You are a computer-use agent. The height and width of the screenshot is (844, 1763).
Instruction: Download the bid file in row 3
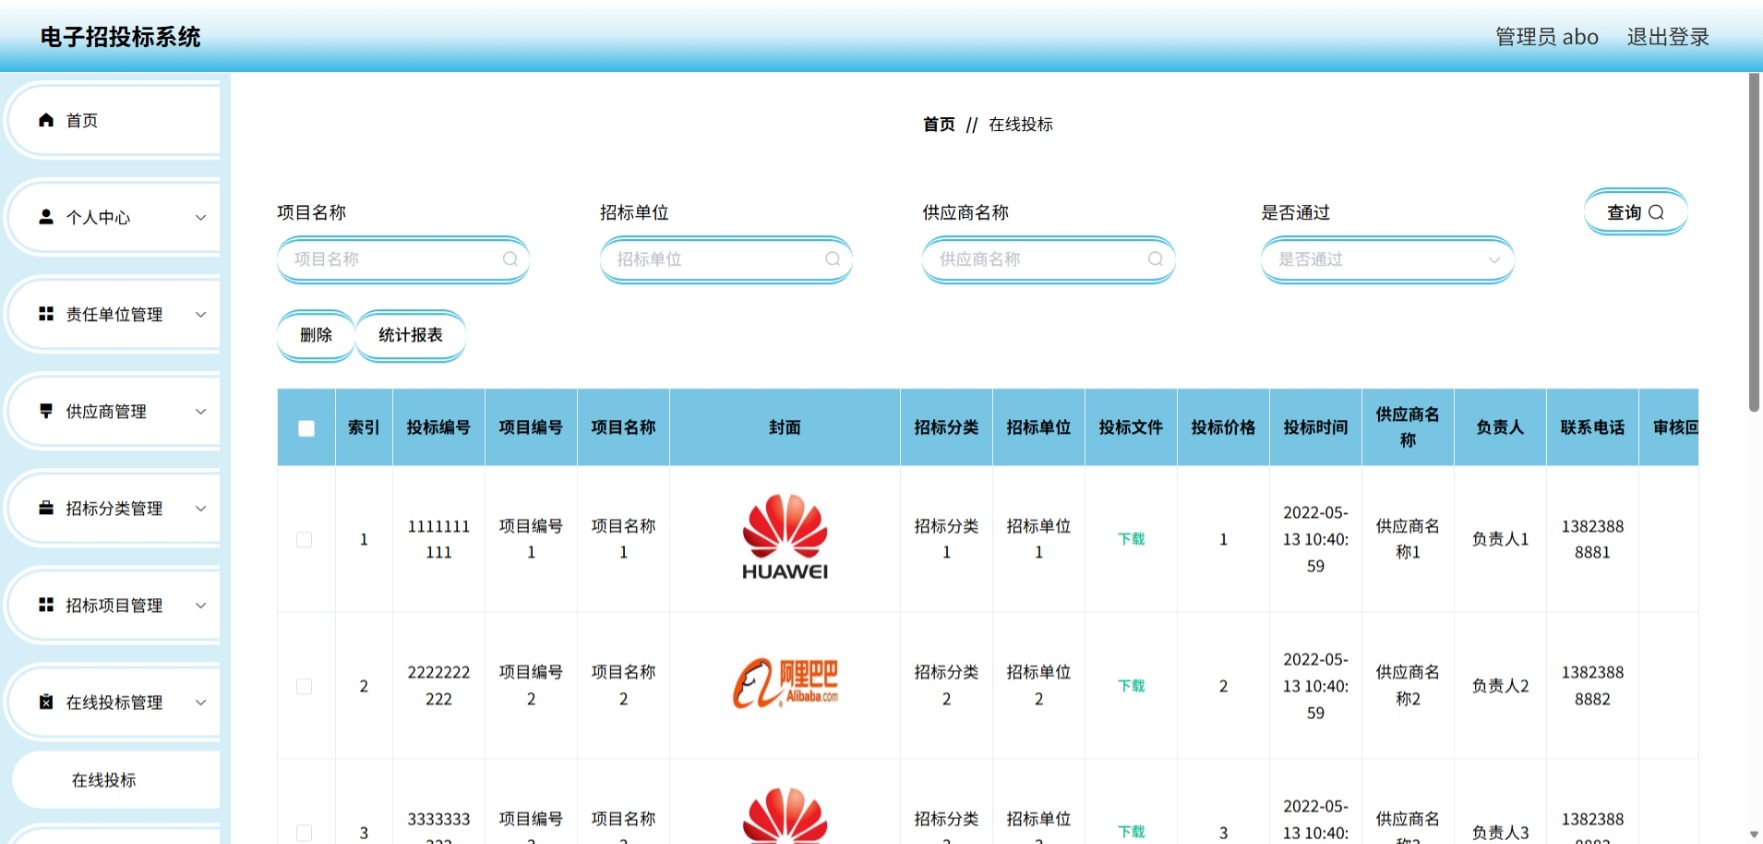click(x=1131, y=832)
